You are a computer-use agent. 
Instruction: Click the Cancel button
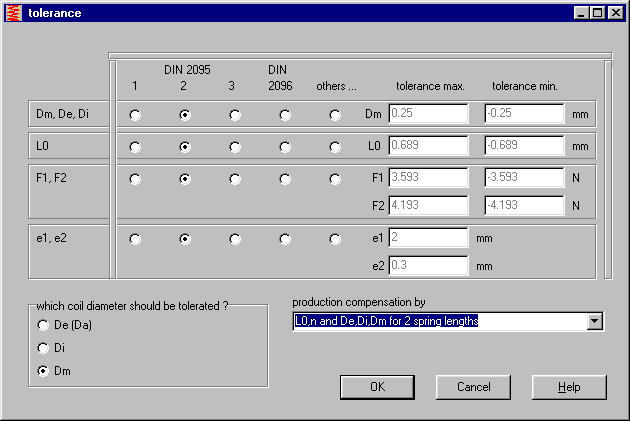pyautogui.click(x=473, y=387)
